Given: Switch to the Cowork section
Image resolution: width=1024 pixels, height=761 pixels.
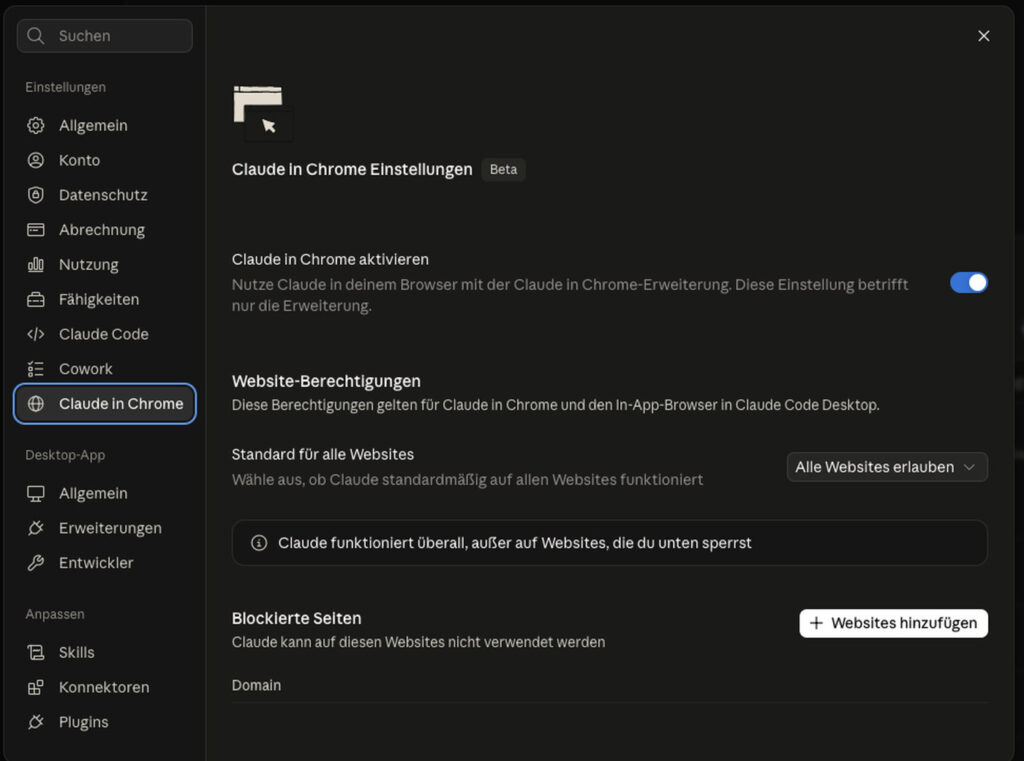Looking at the screenshot, I should pyautogui.click(x=104, y=369).
